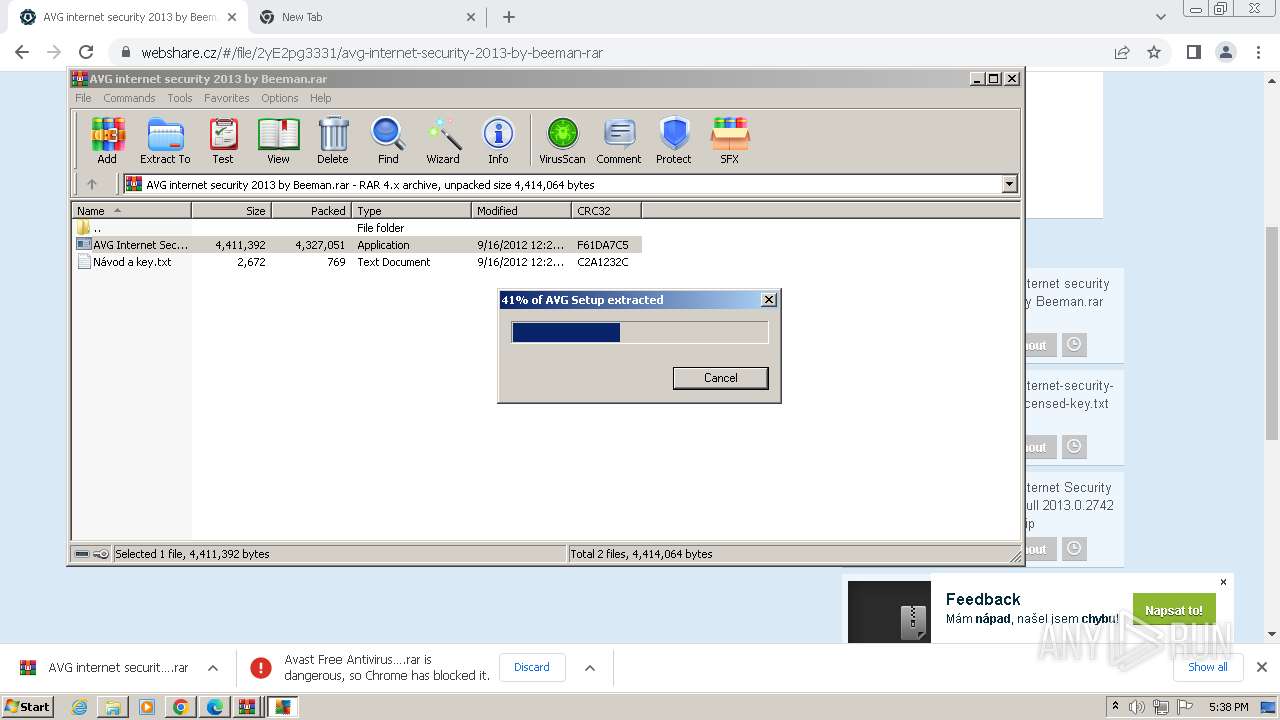Sort by Packed column header
The height and width of the screenshot is (720, 1280).
pyautogui.click(x=311, y=211)
